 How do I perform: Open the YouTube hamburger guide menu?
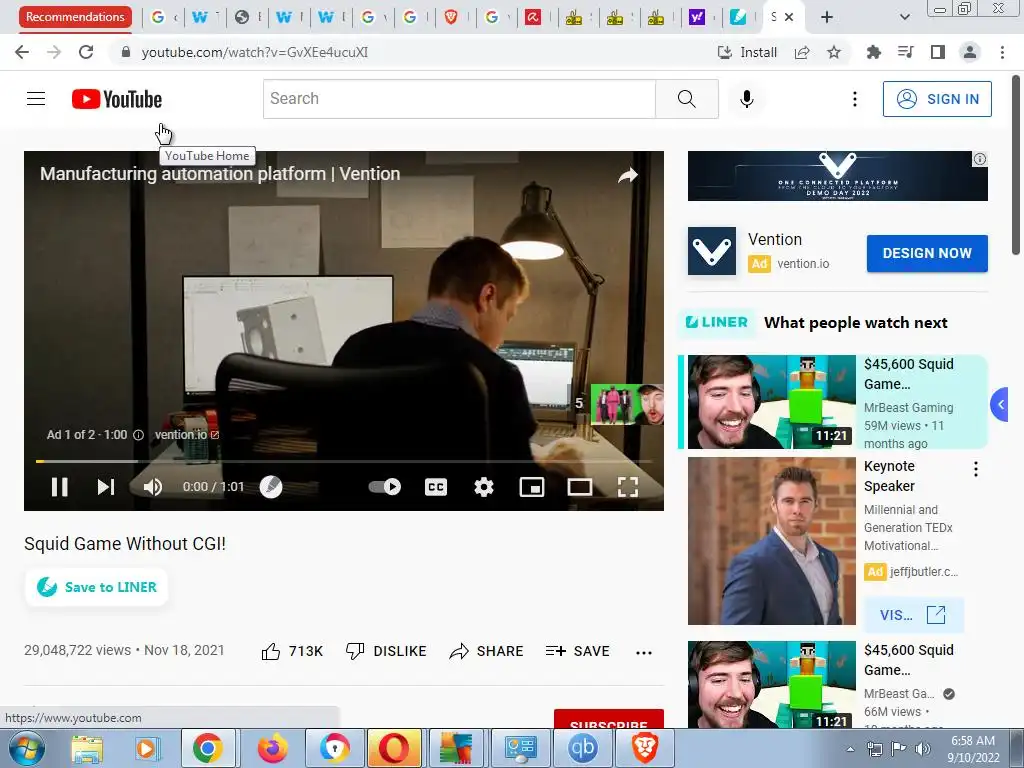[x=36, y=99]
